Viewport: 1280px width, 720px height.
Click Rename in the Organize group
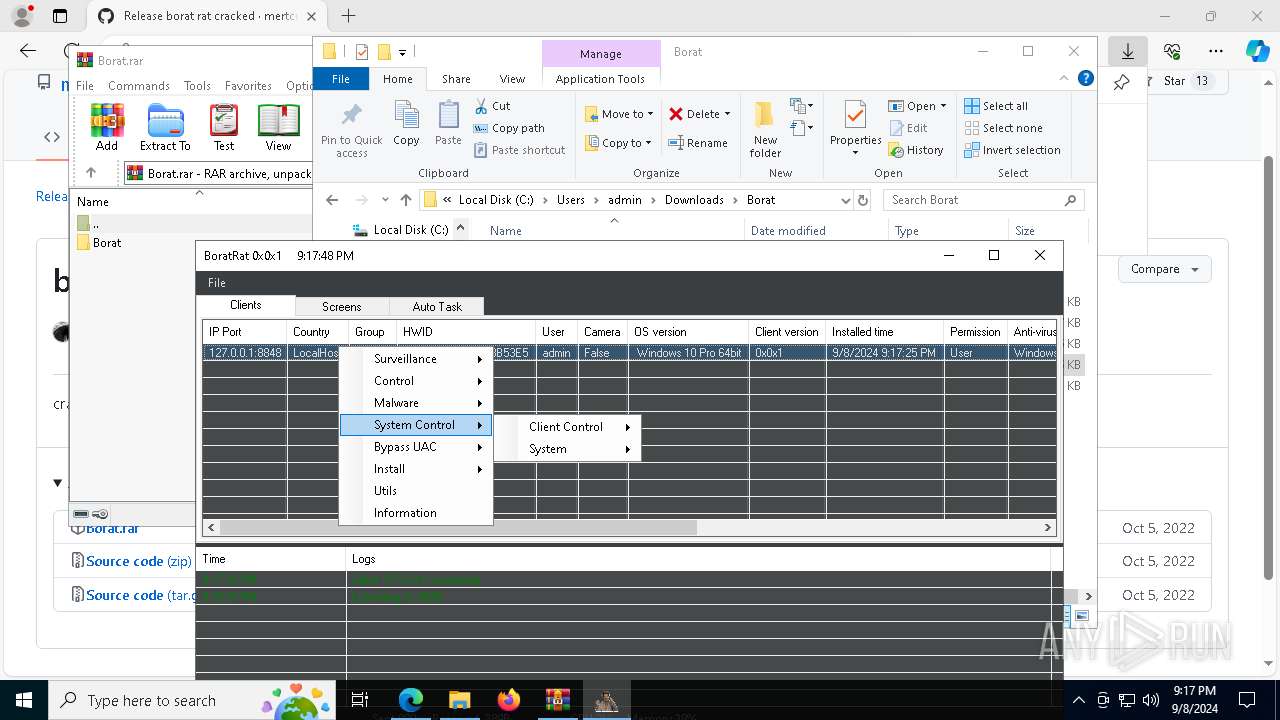(x=698, y=143)
